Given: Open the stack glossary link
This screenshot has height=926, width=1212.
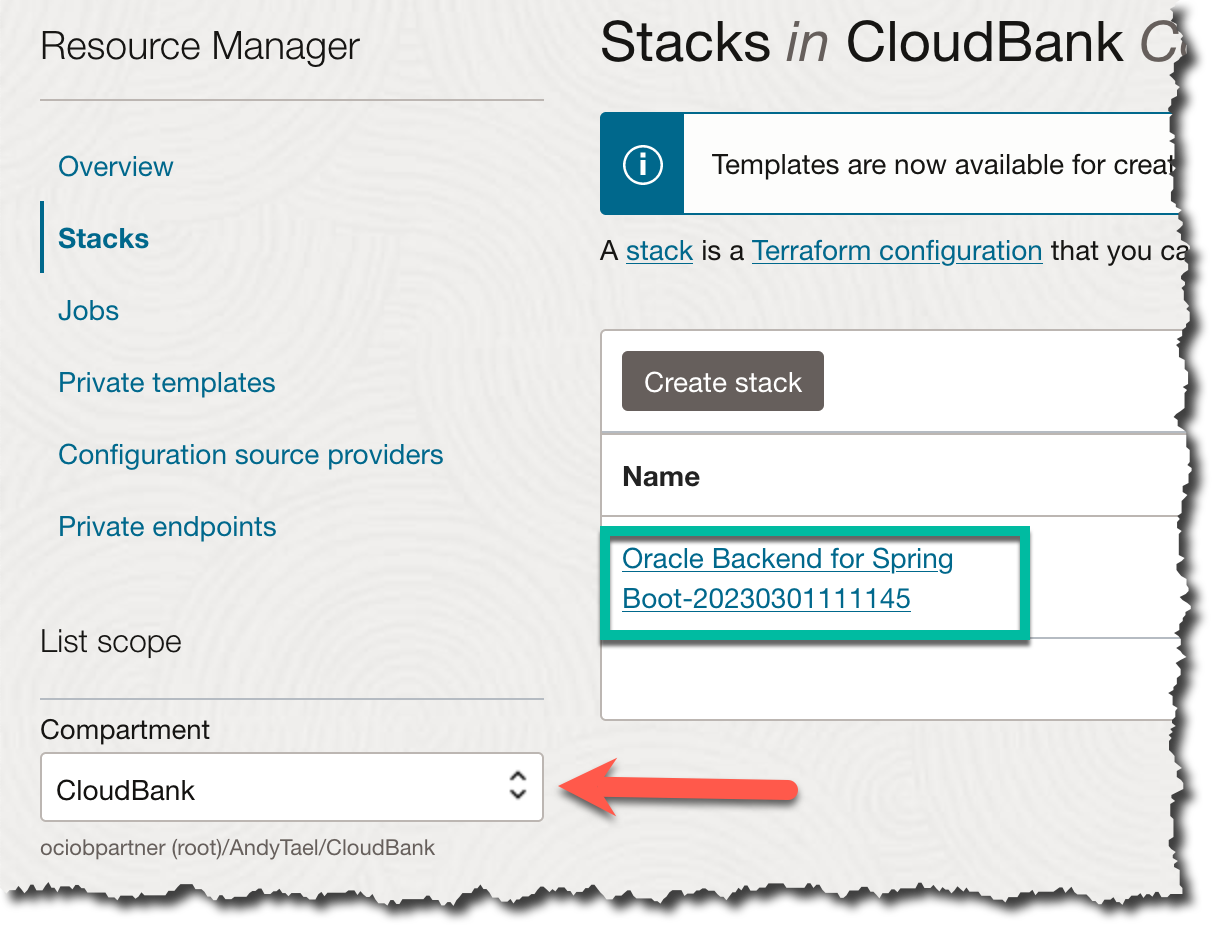Looking at the screenshot, I should pos(659,251).
